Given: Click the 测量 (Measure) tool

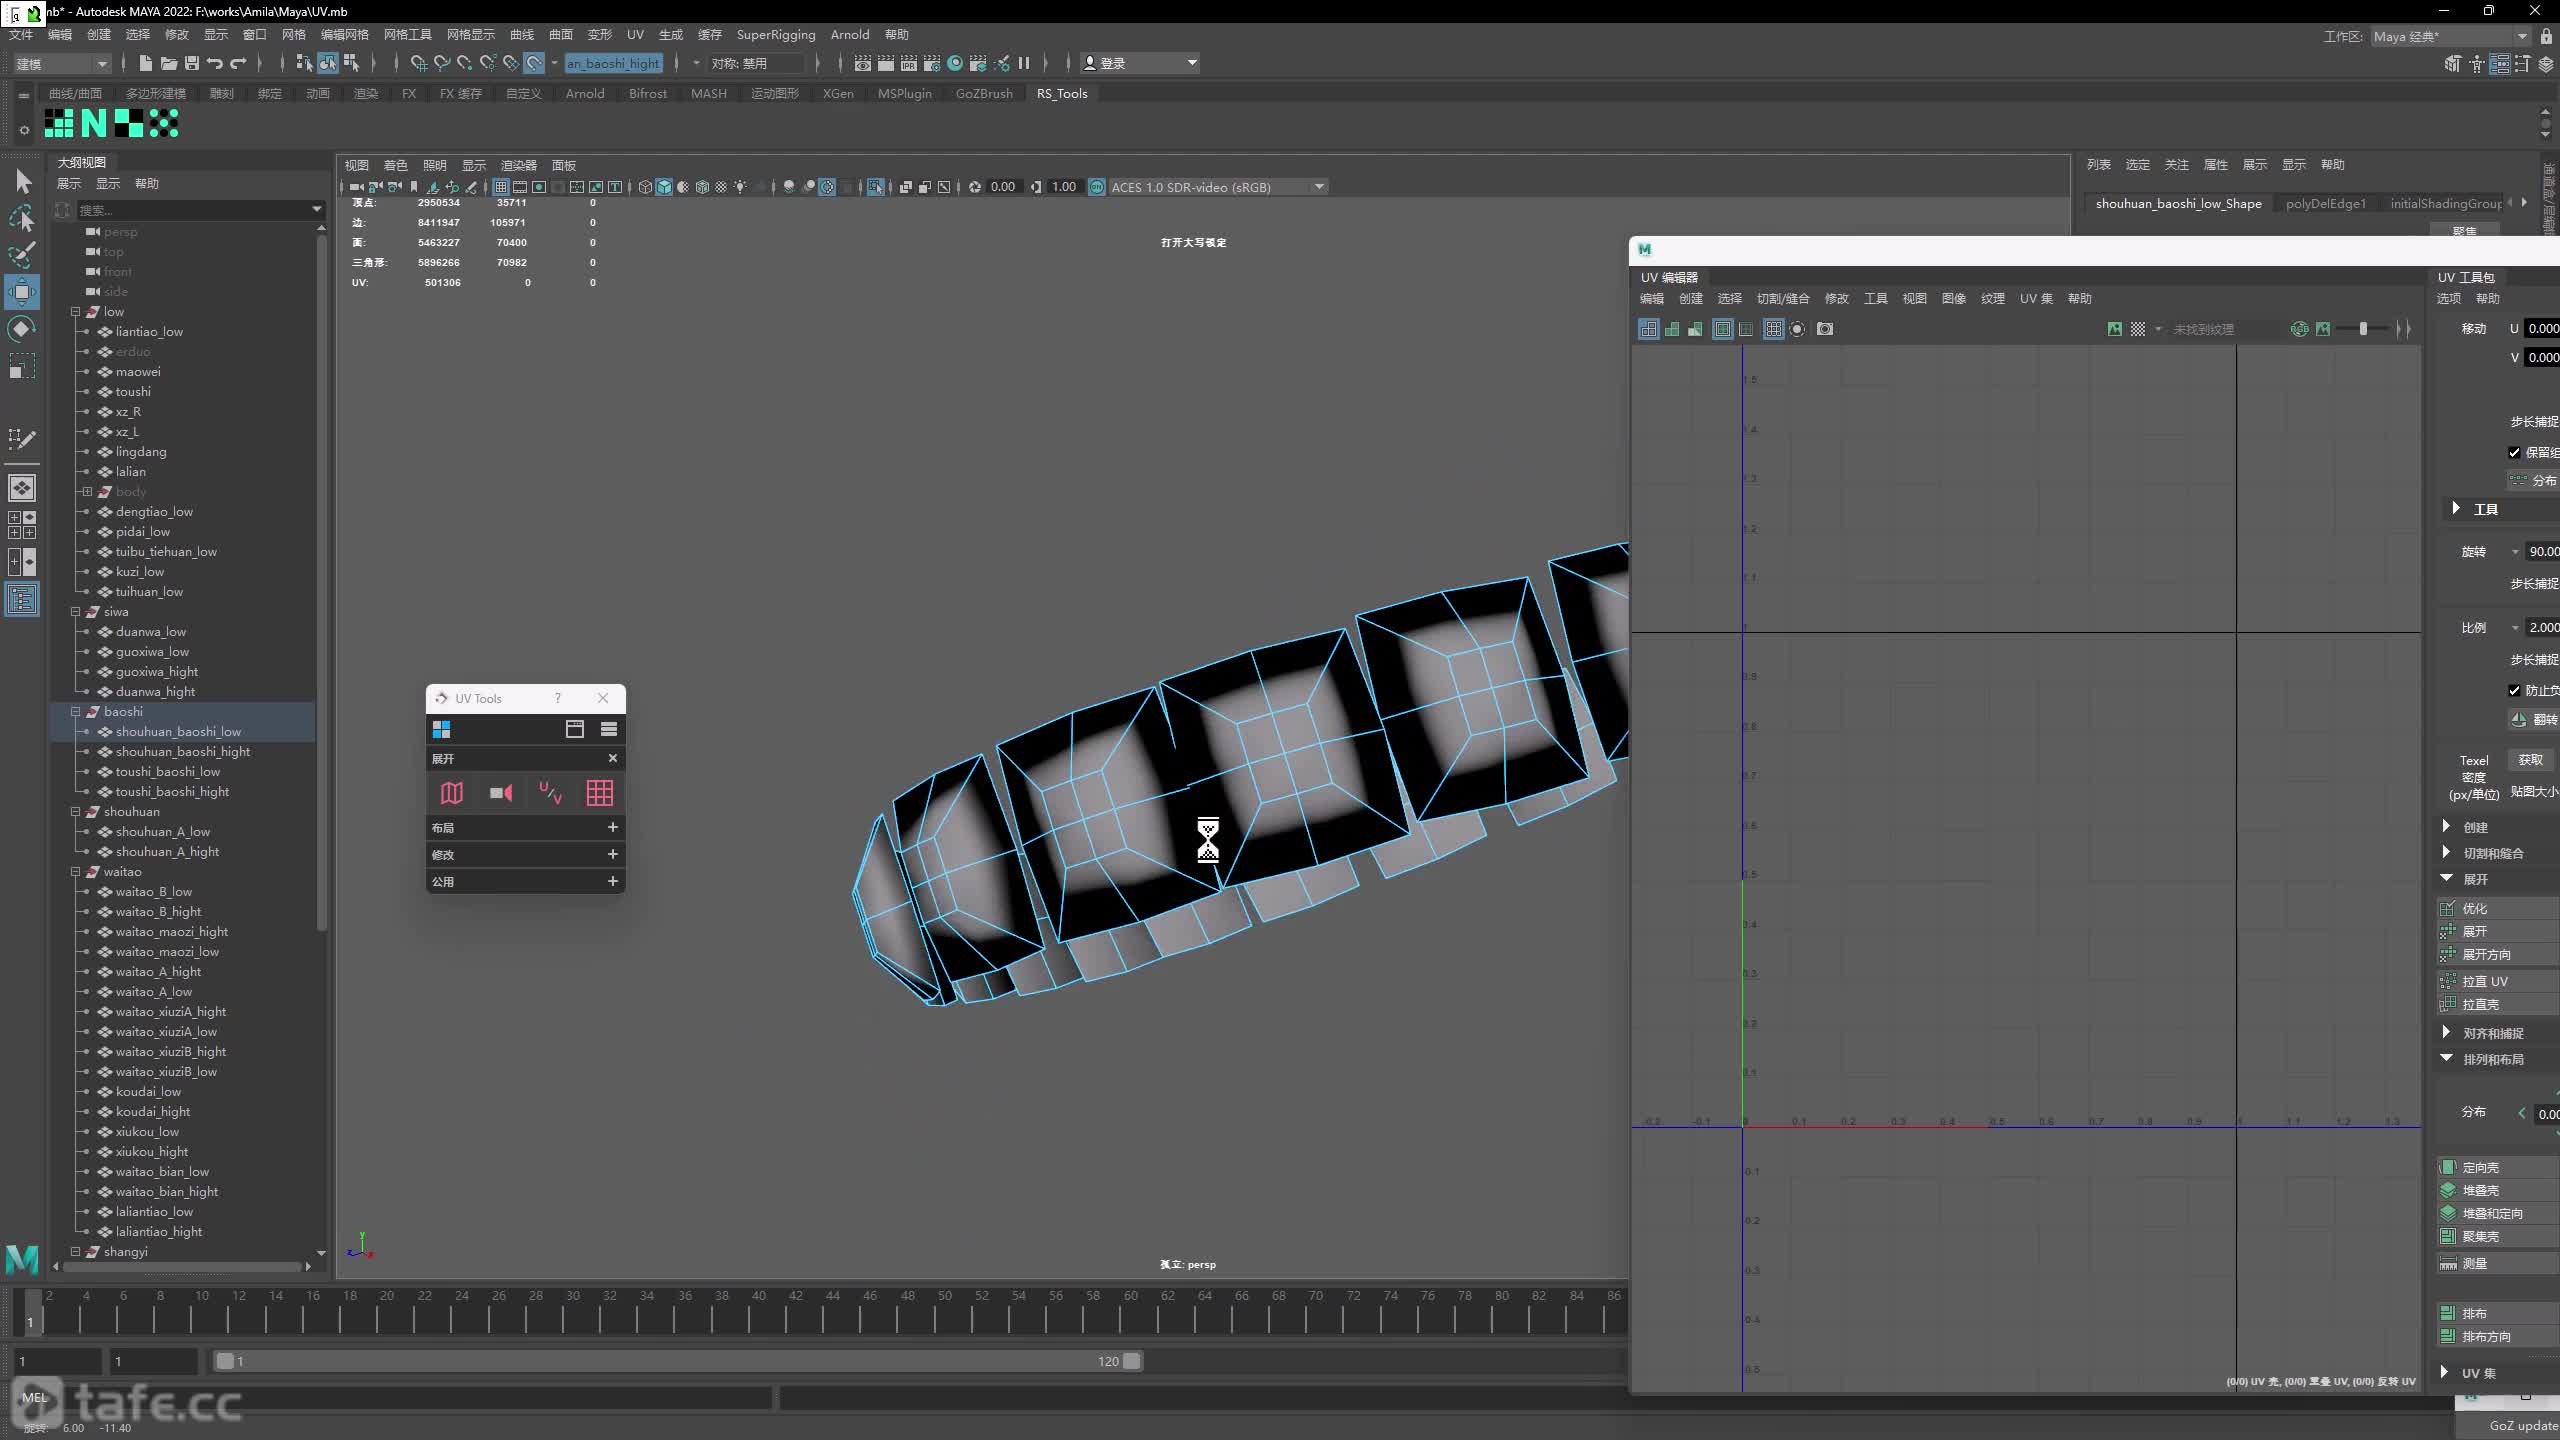Looking at the screenshot, I should [2497, 1264].
